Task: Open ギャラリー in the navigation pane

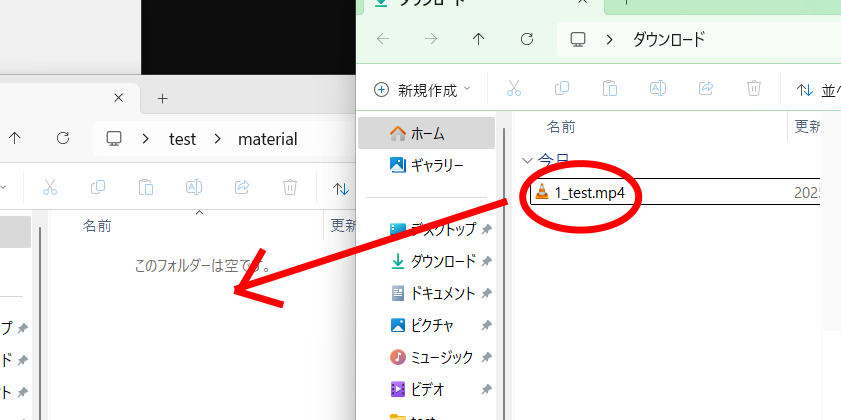Action: click(x=426, y=165)
